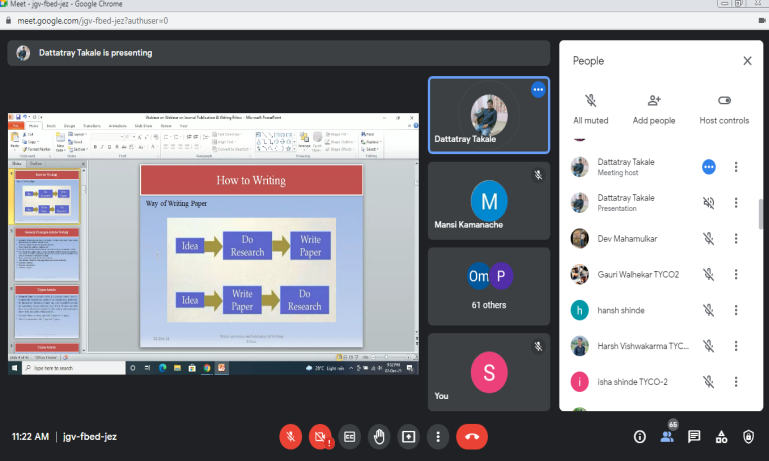This screenshot has width=769, height=461.
Task: Close the People side panel
Action: point(747,61)
